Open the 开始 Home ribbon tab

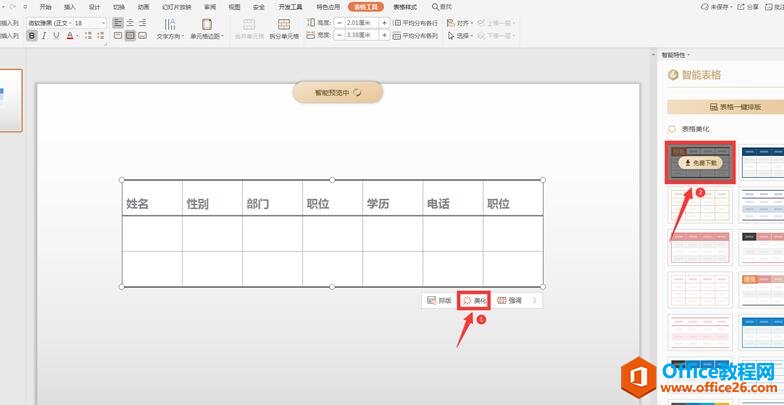coord(45,7)
